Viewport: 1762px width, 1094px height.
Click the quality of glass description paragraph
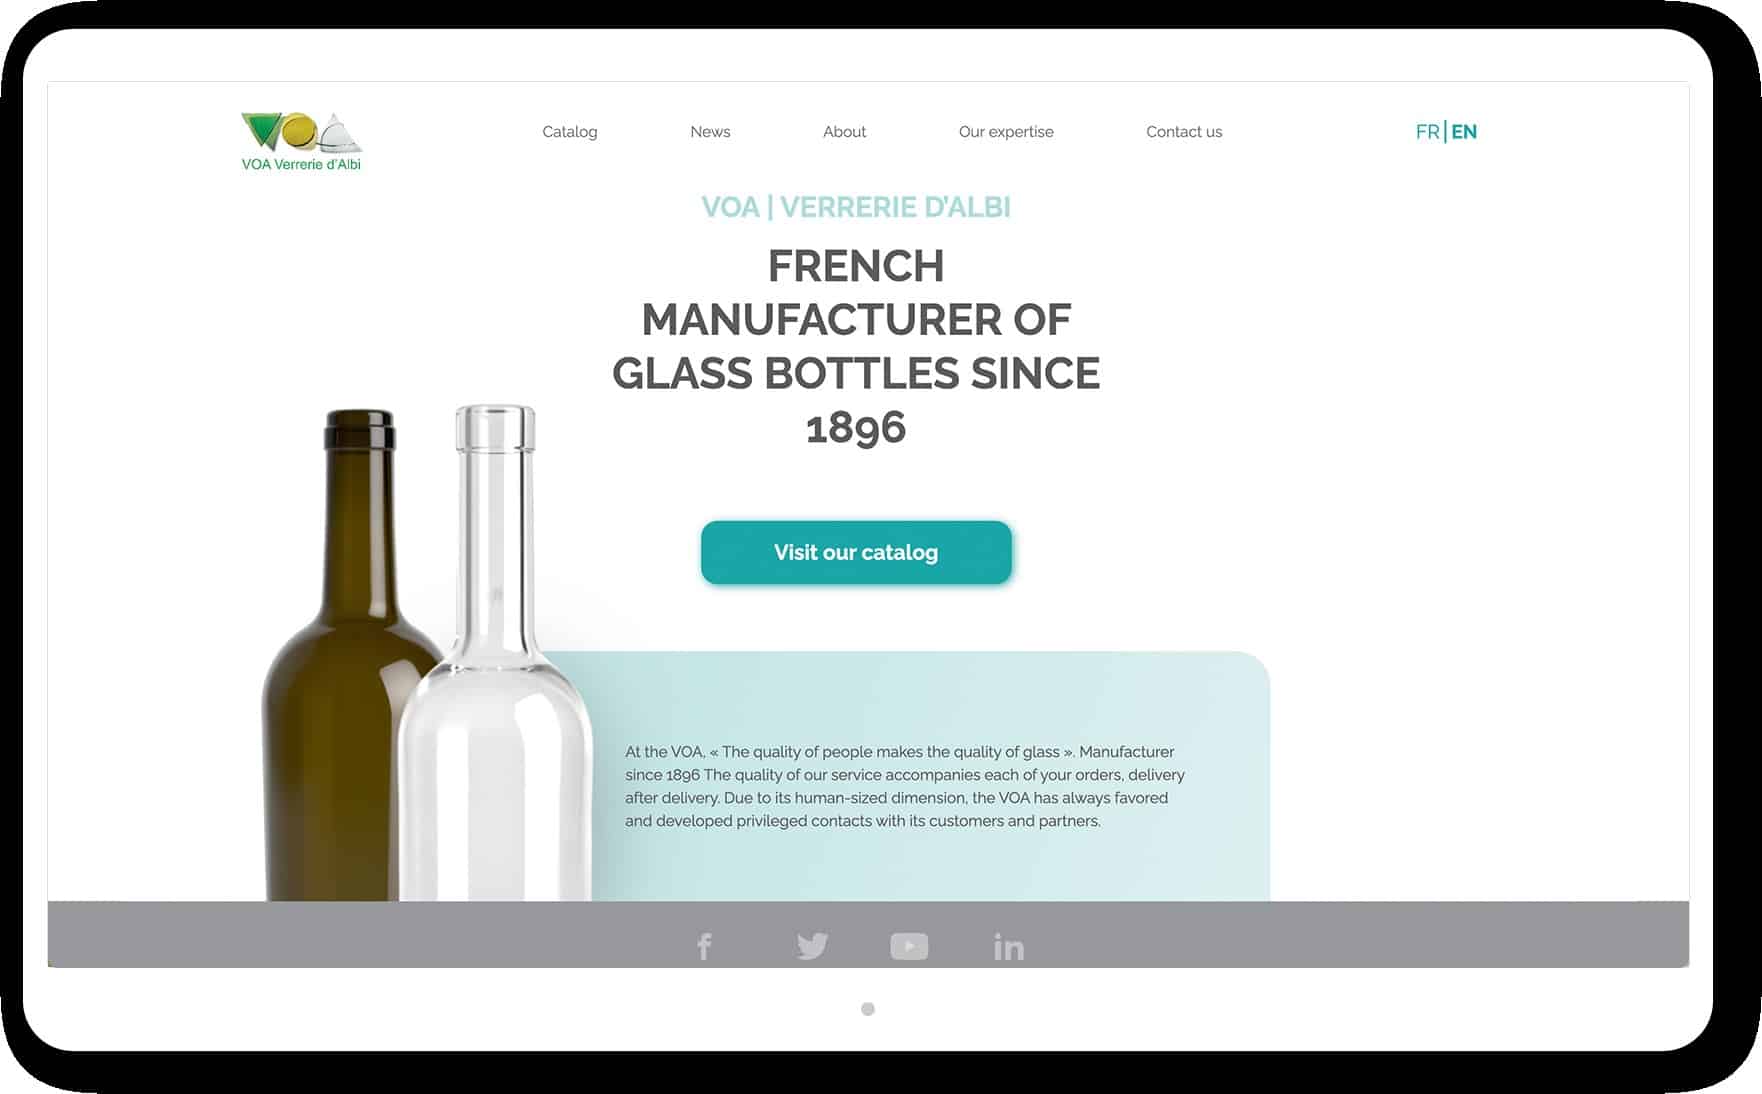pyautogui.click(x=905, y=786)
